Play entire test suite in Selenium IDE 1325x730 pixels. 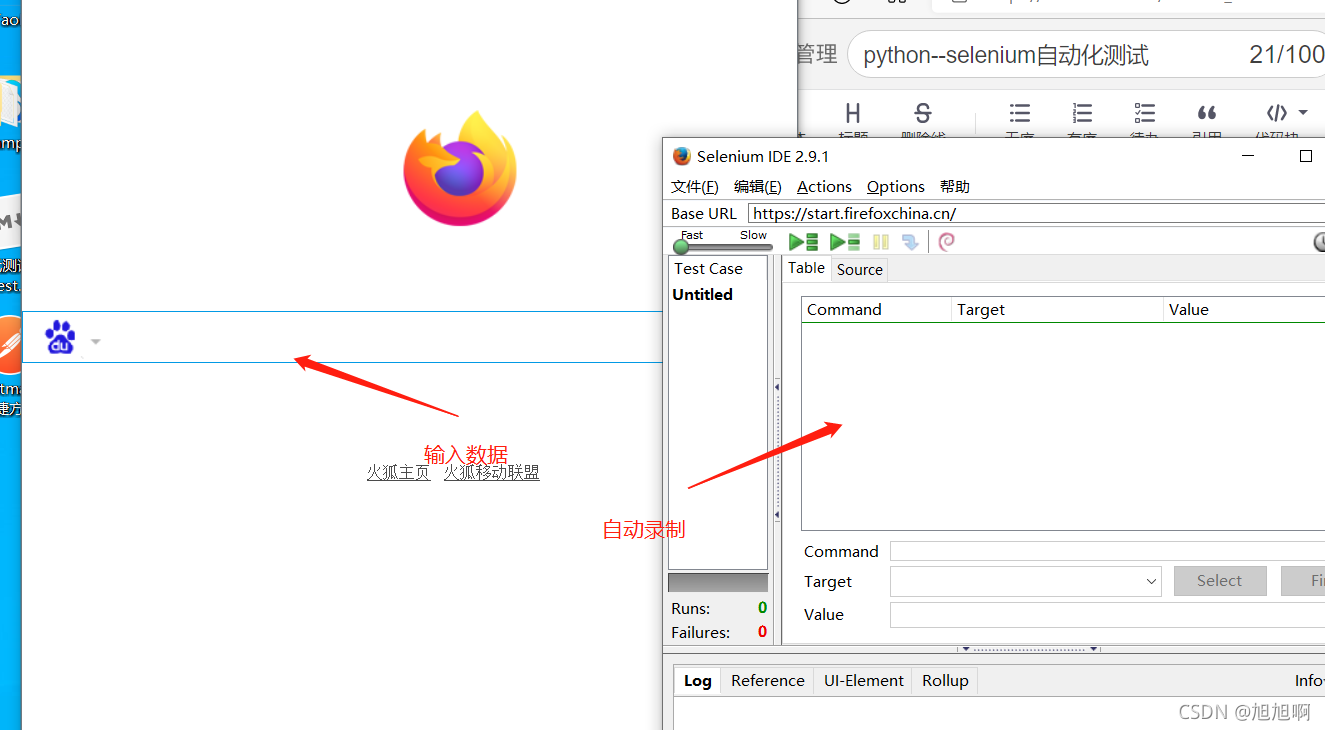803,241
